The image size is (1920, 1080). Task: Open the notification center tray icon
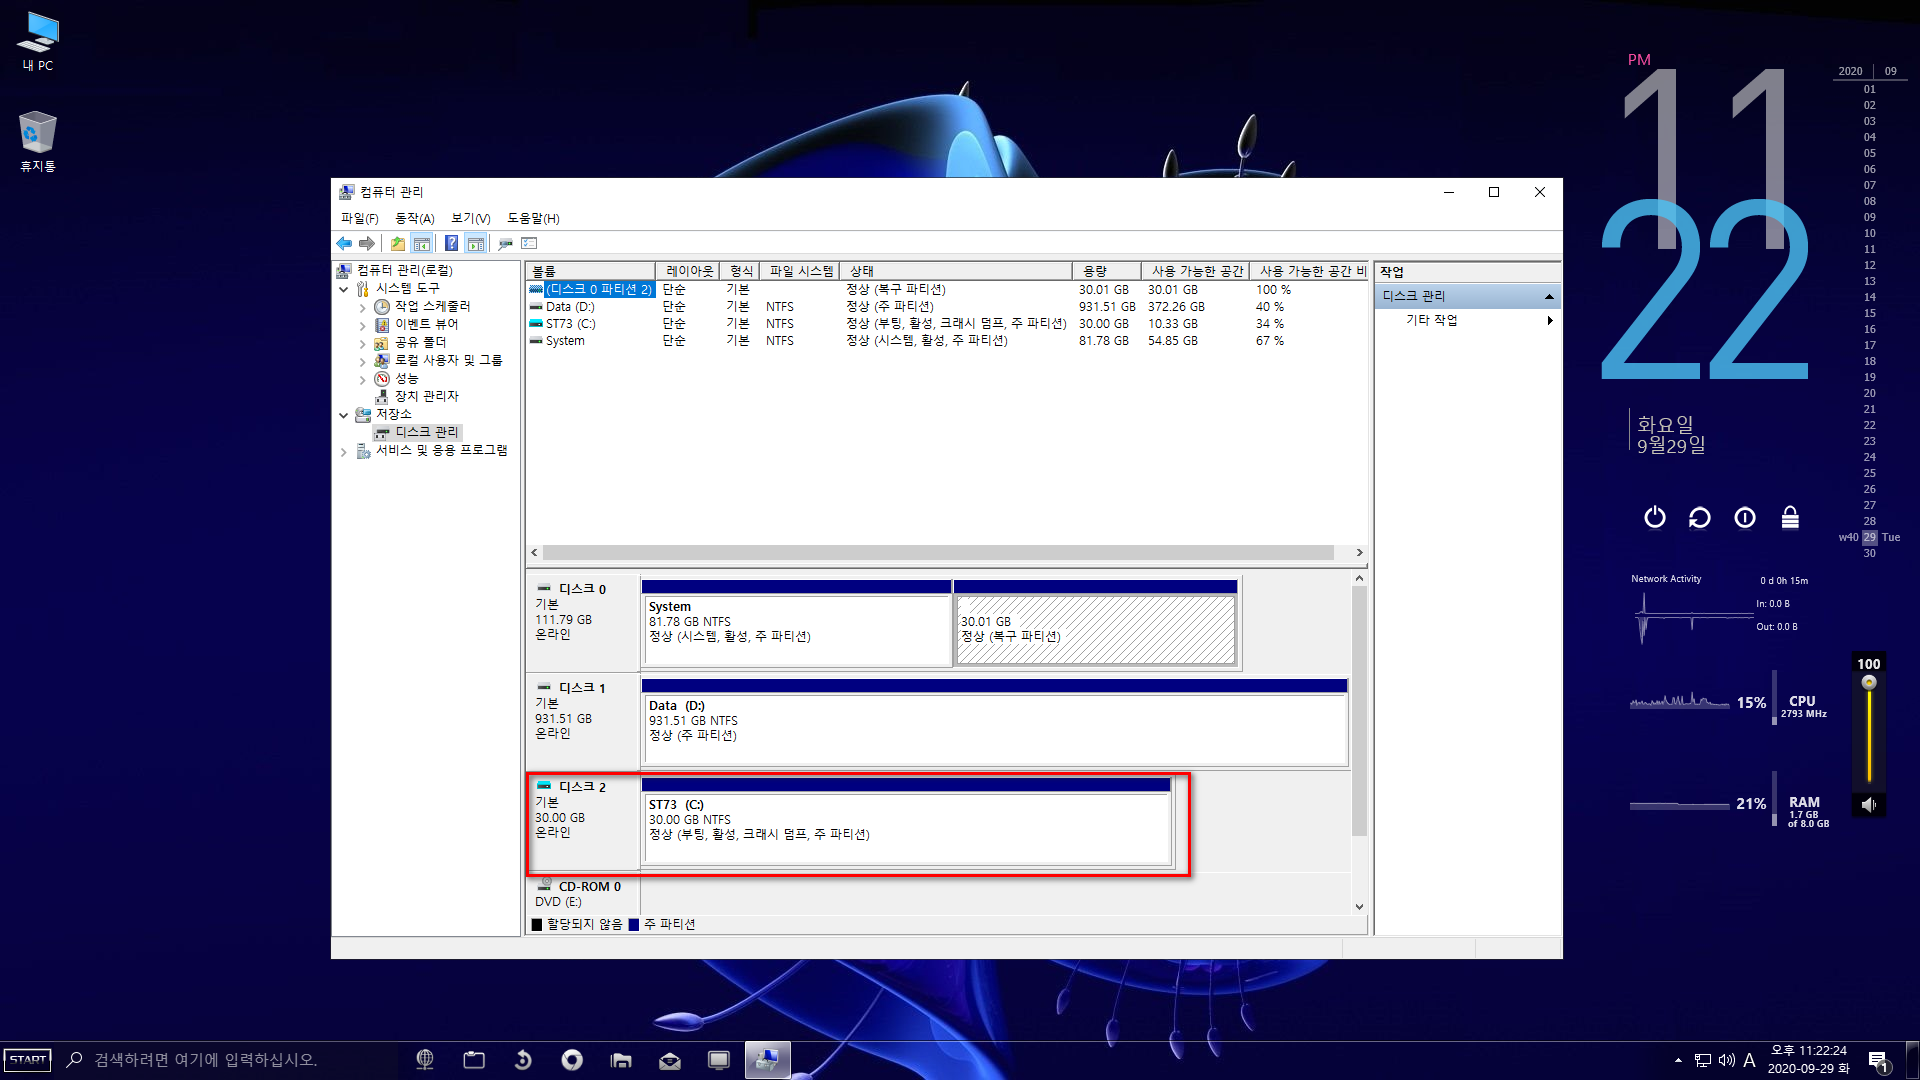coord(1878,1062)
